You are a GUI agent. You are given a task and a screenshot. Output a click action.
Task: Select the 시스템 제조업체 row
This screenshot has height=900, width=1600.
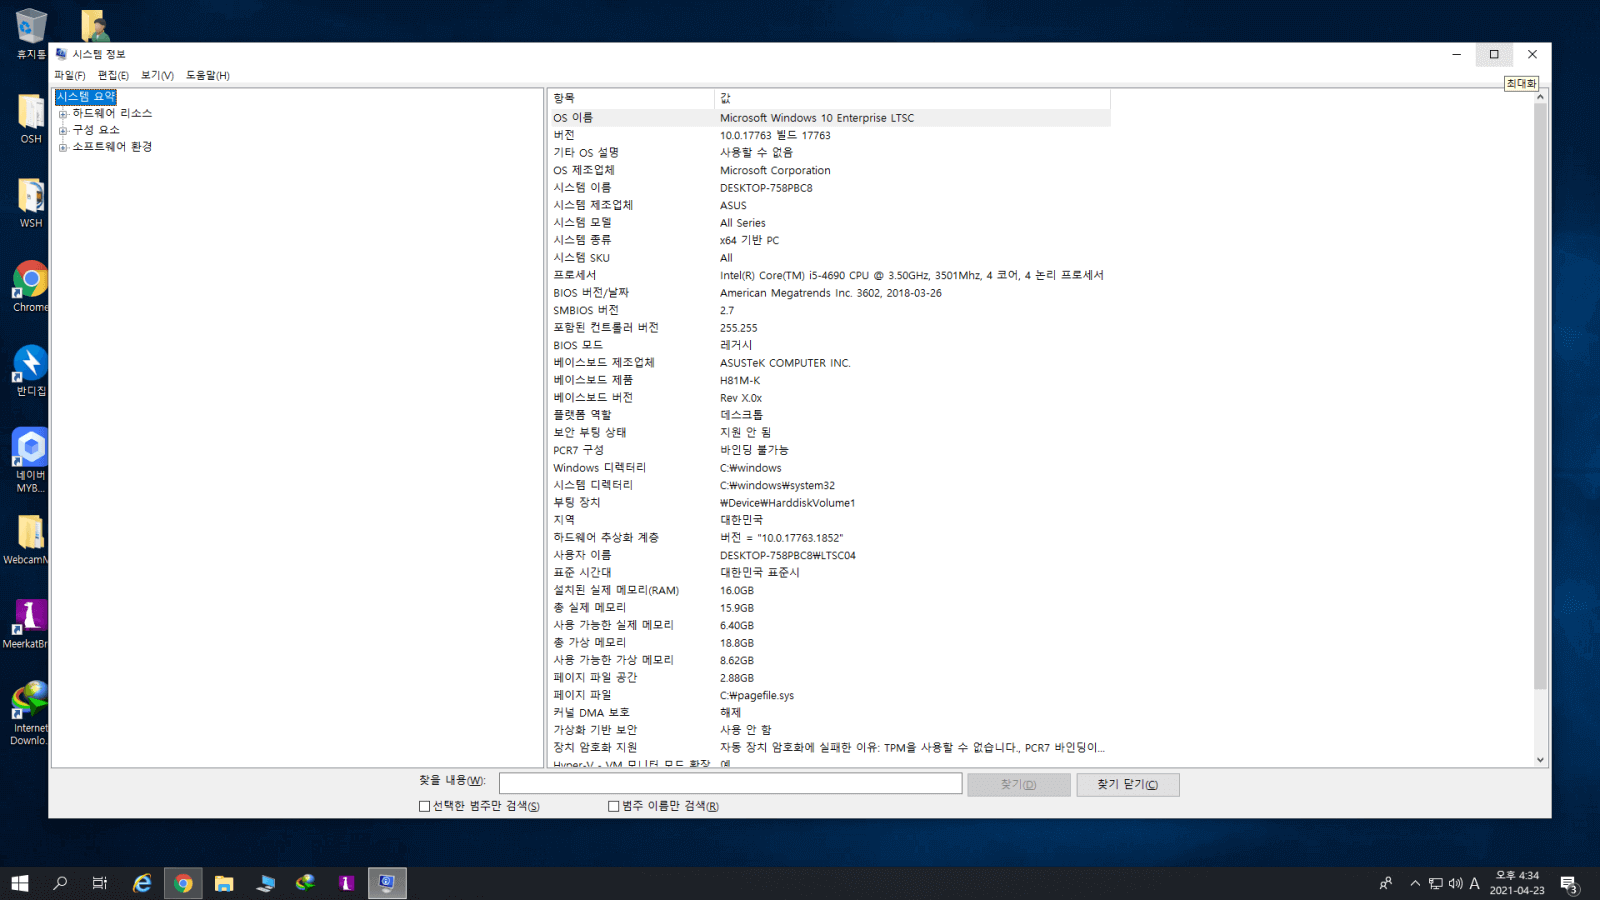pyautogui.click(x=829, y=205)
